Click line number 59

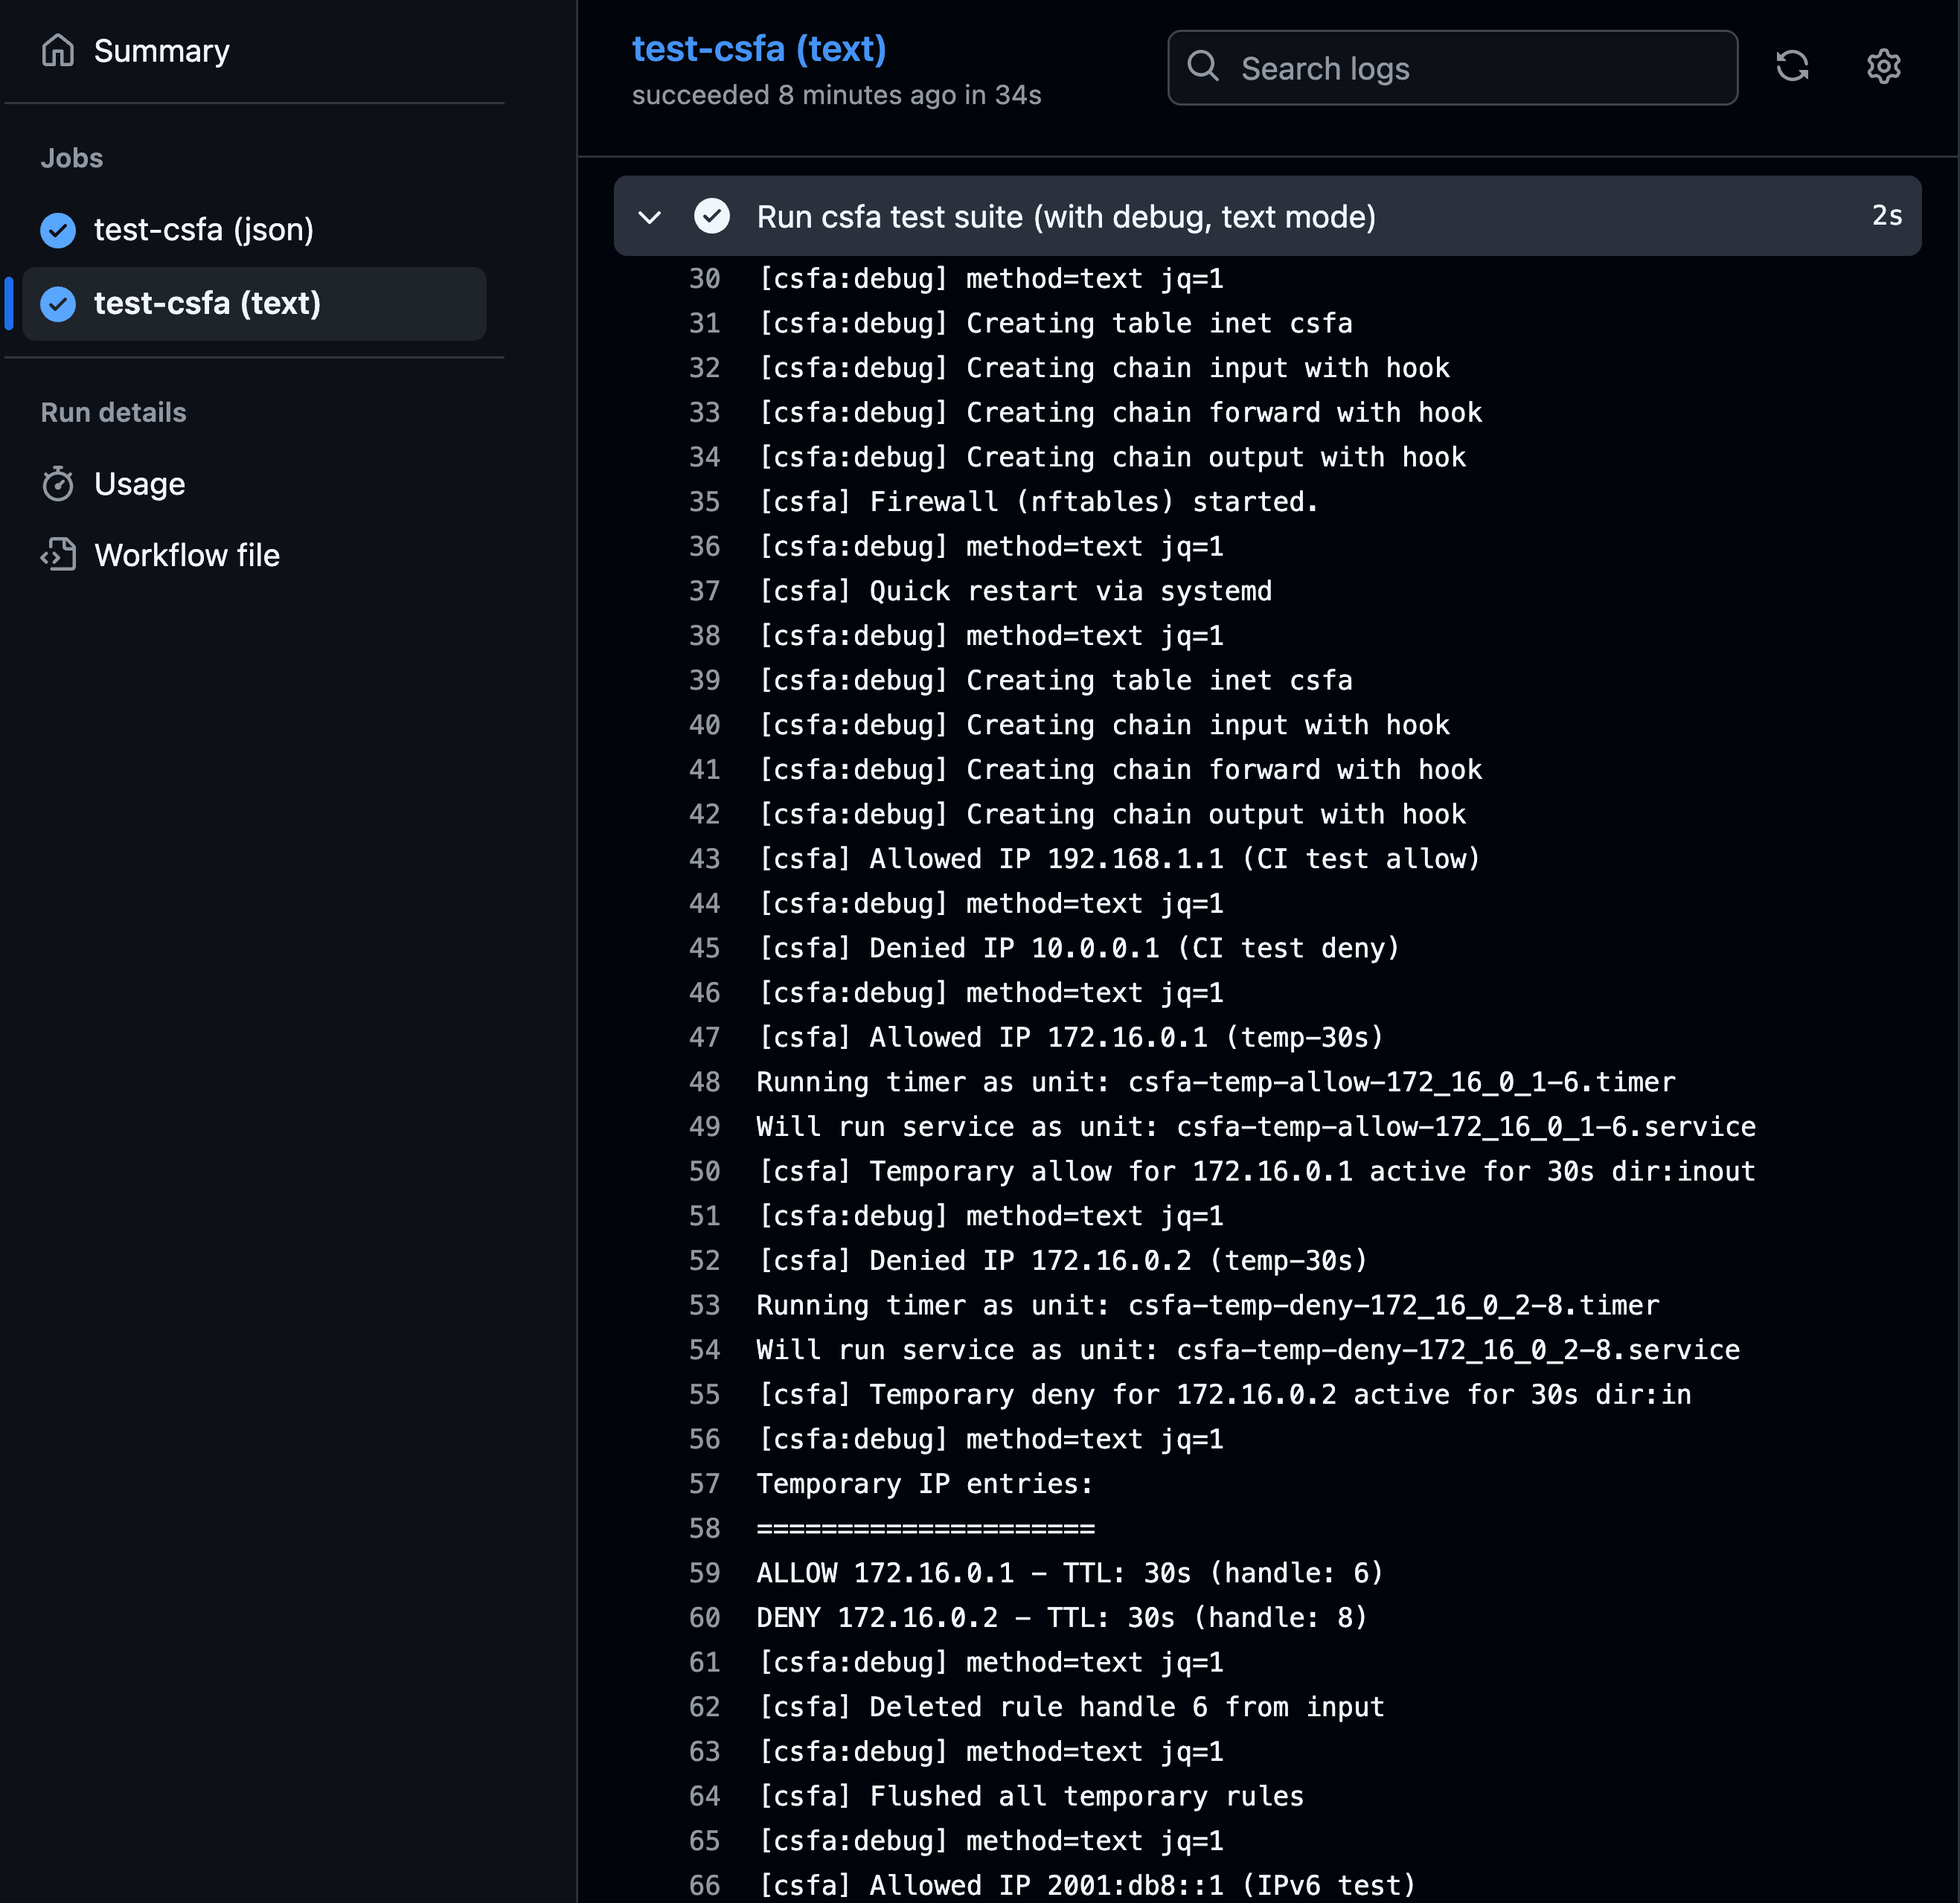pyautogui.click(x=704, y=1573)
